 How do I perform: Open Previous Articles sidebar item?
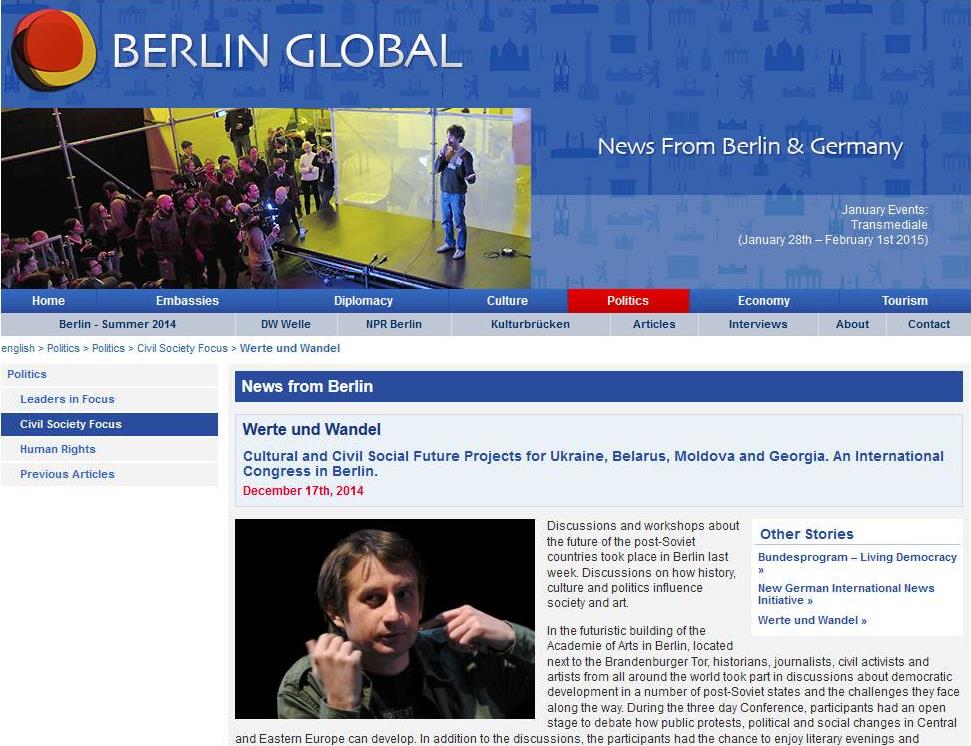click(x=109, y=474)
